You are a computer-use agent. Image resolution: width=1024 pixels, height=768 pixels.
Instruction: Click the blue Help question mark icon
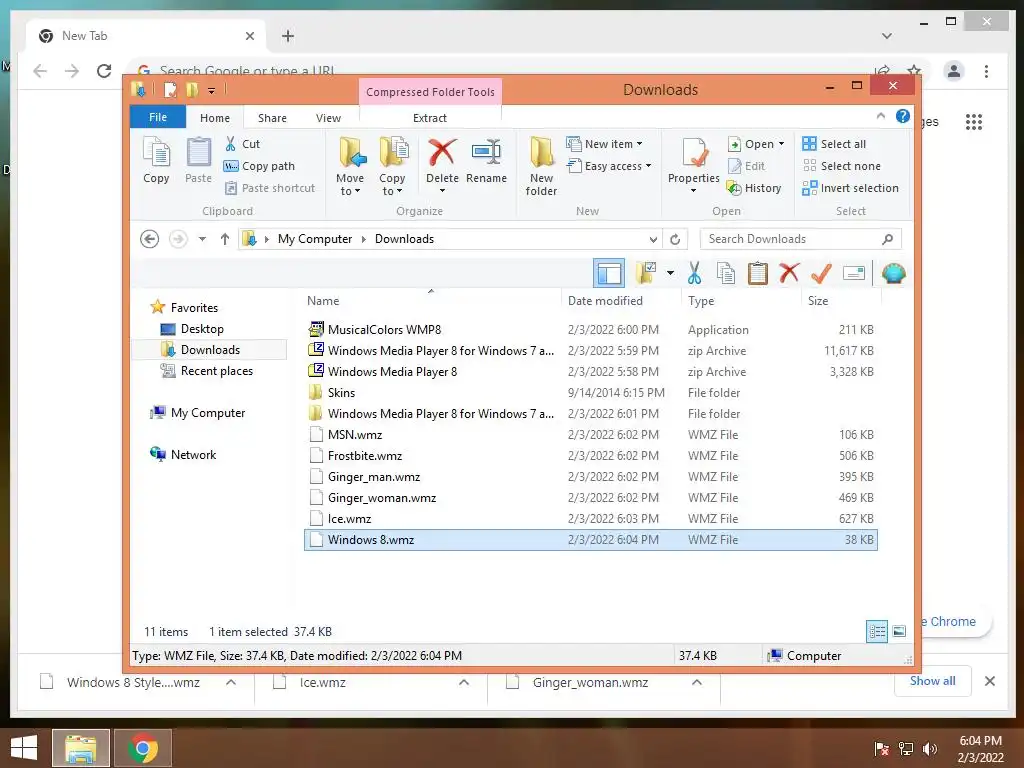pyautogui.click(x=903, y=116)
